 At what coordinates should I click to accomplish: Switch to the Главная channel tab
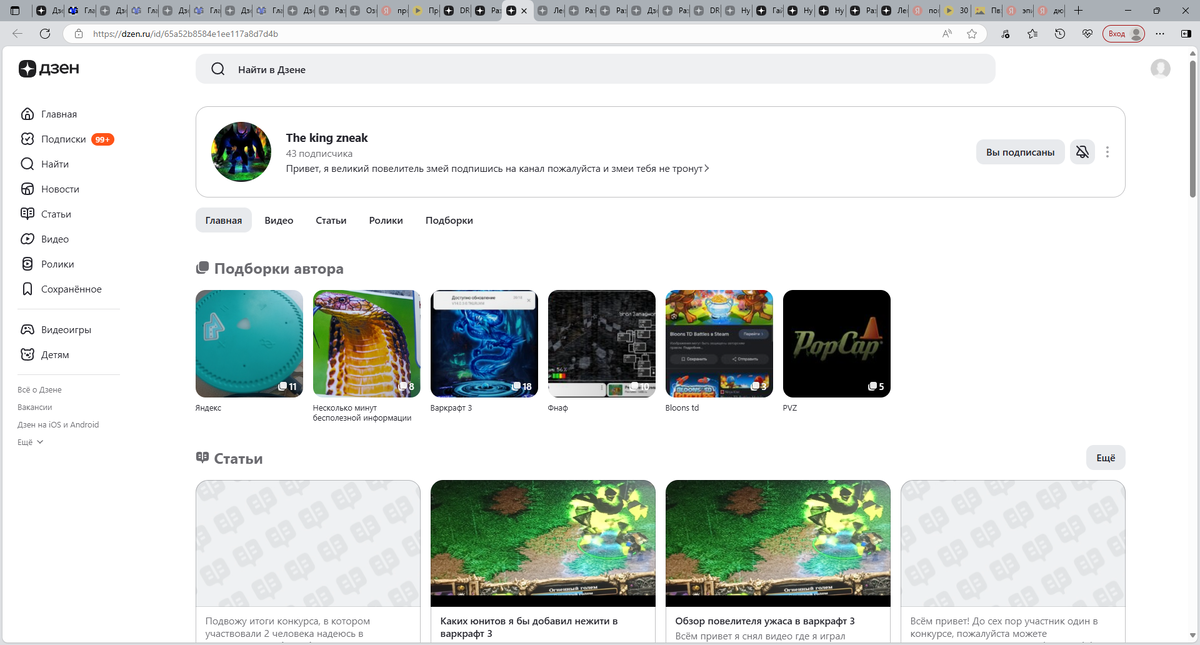click(223, 220)
